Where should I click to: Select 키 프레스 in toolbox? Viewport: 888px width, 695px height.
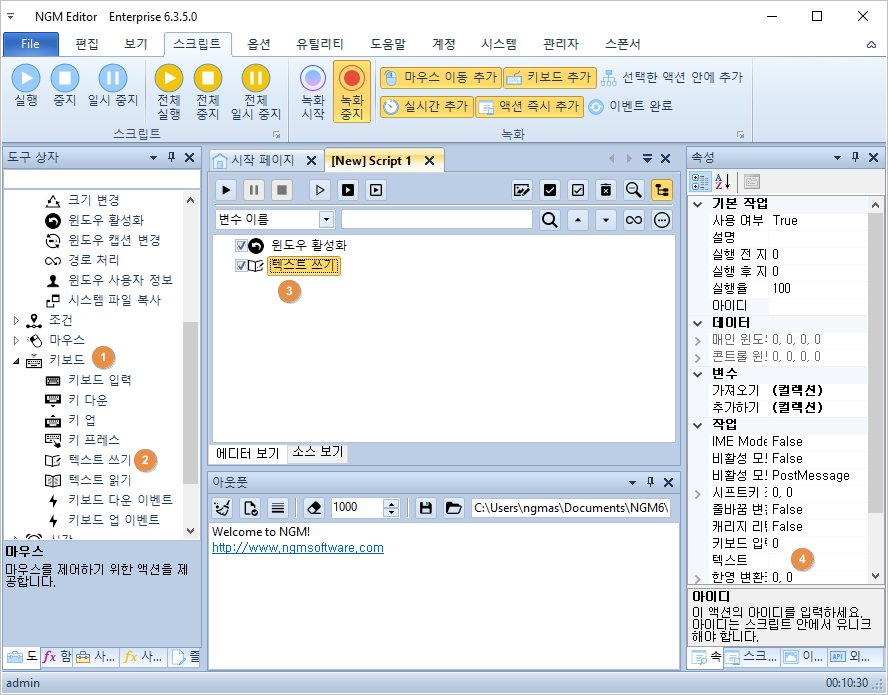(93, 440)
